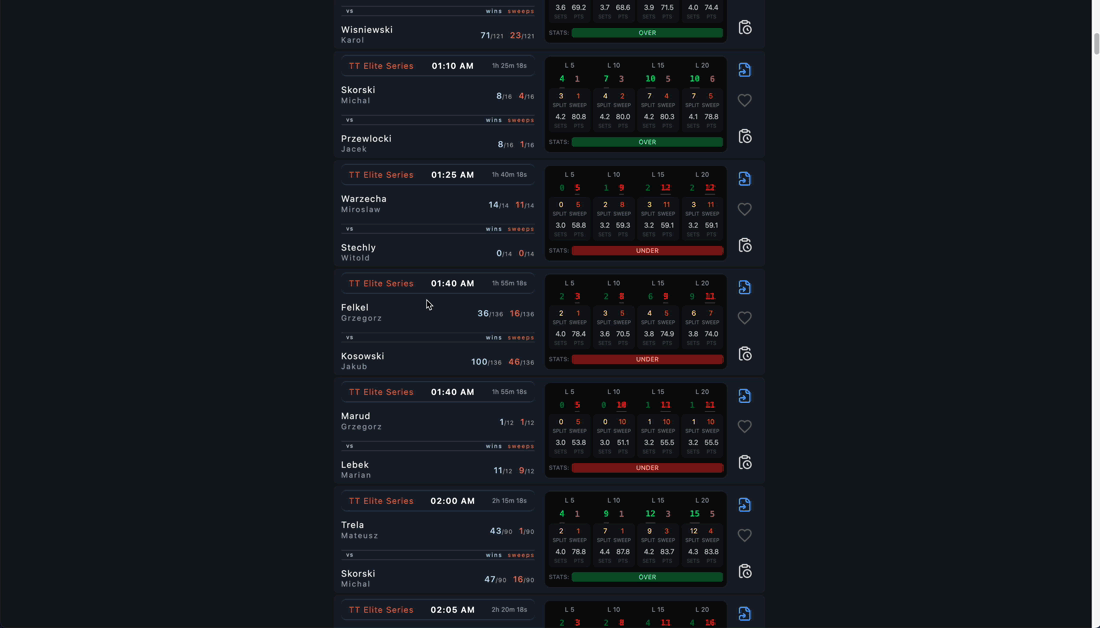Click clipboard history icon beside Wisniewski Karol
This screenshot has height=628, width=1100.
[x=745, y=27]
